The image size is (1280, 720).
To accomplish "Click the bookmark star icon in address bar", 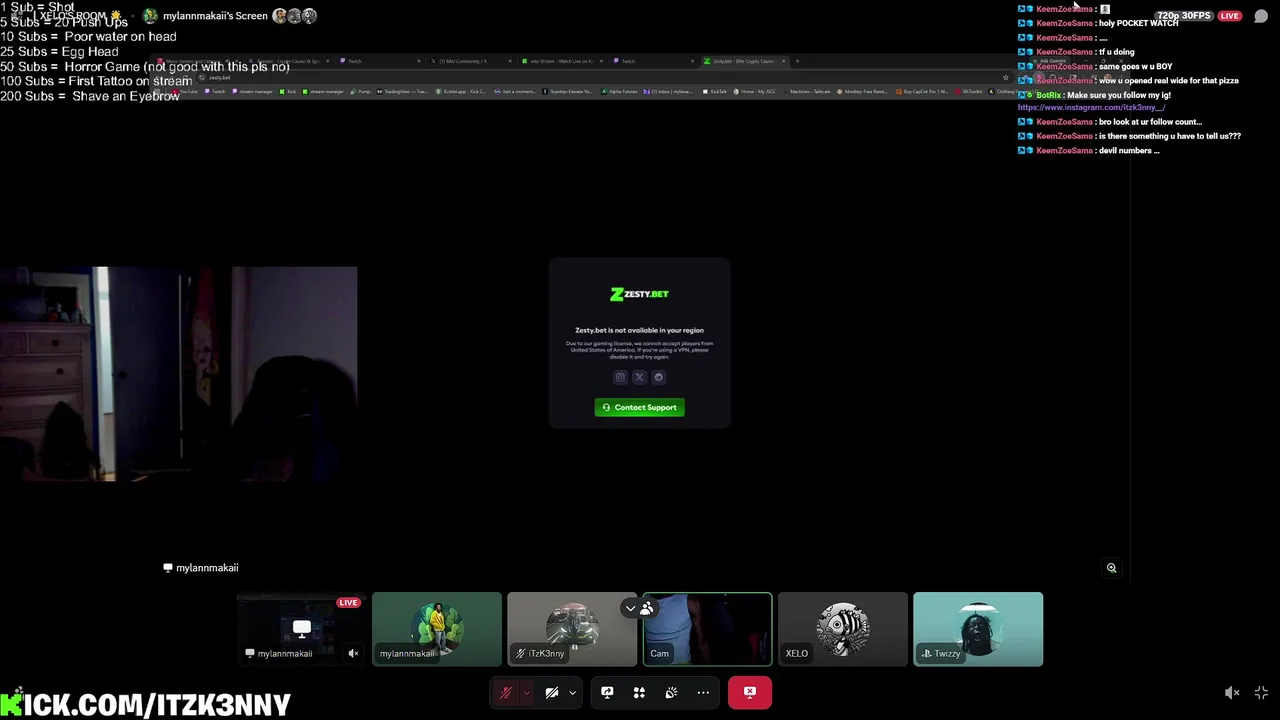I will click(1006, 77).
